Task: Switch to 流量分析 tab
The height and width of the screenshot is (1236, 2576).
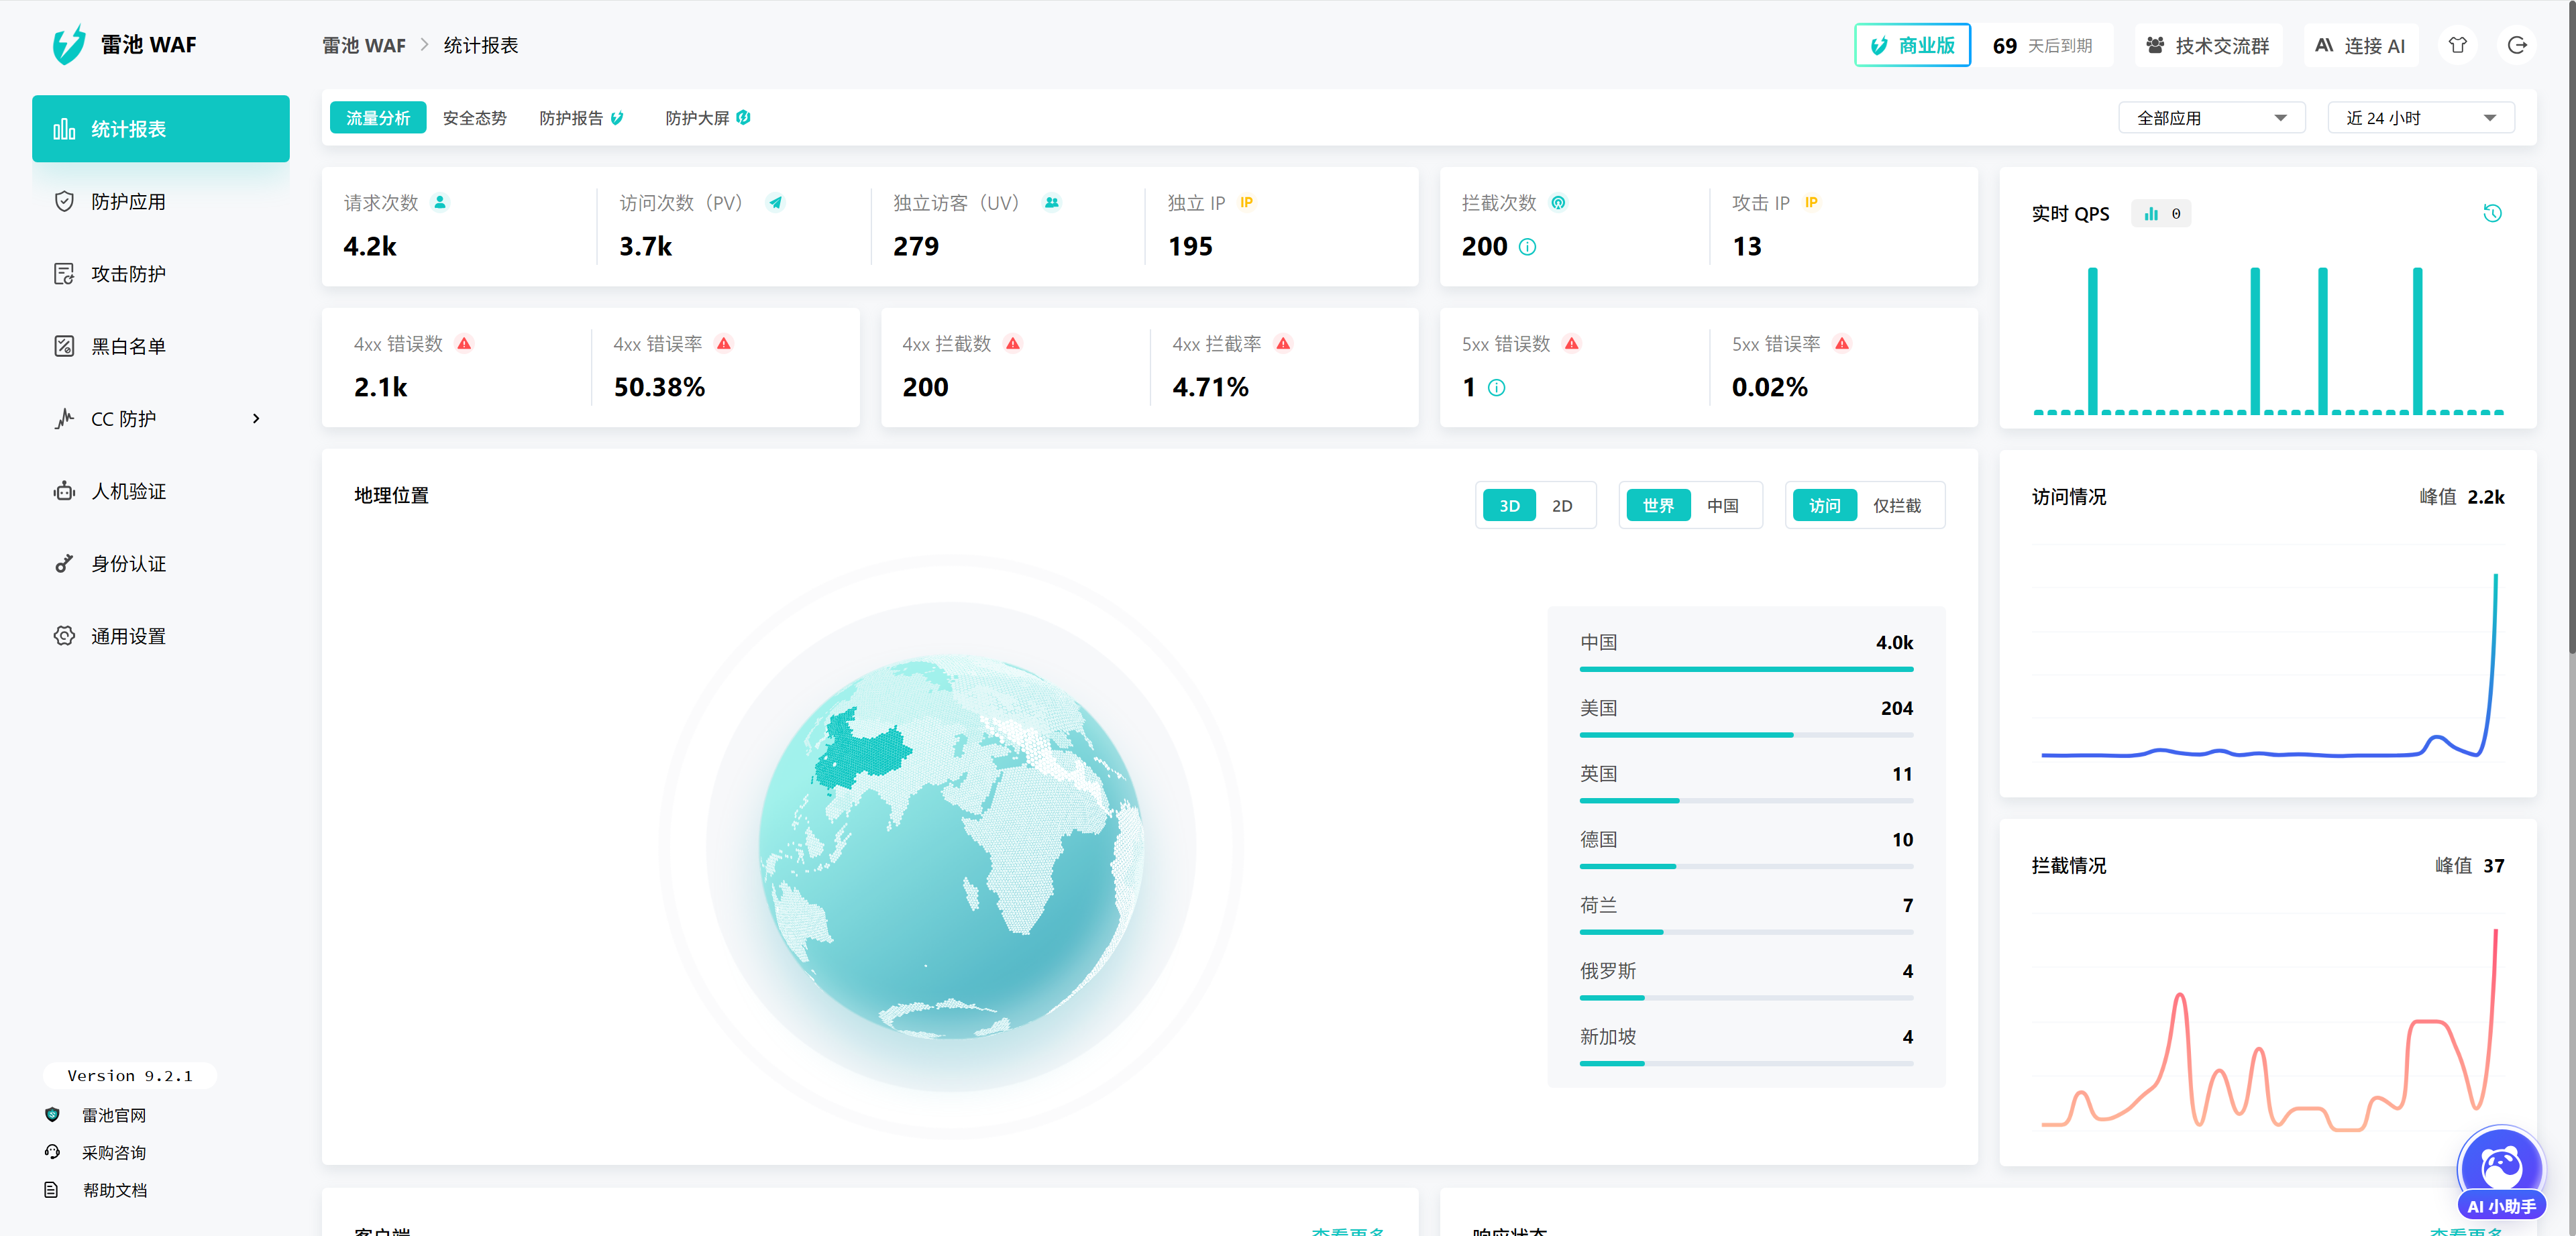Action: point(378,118)
